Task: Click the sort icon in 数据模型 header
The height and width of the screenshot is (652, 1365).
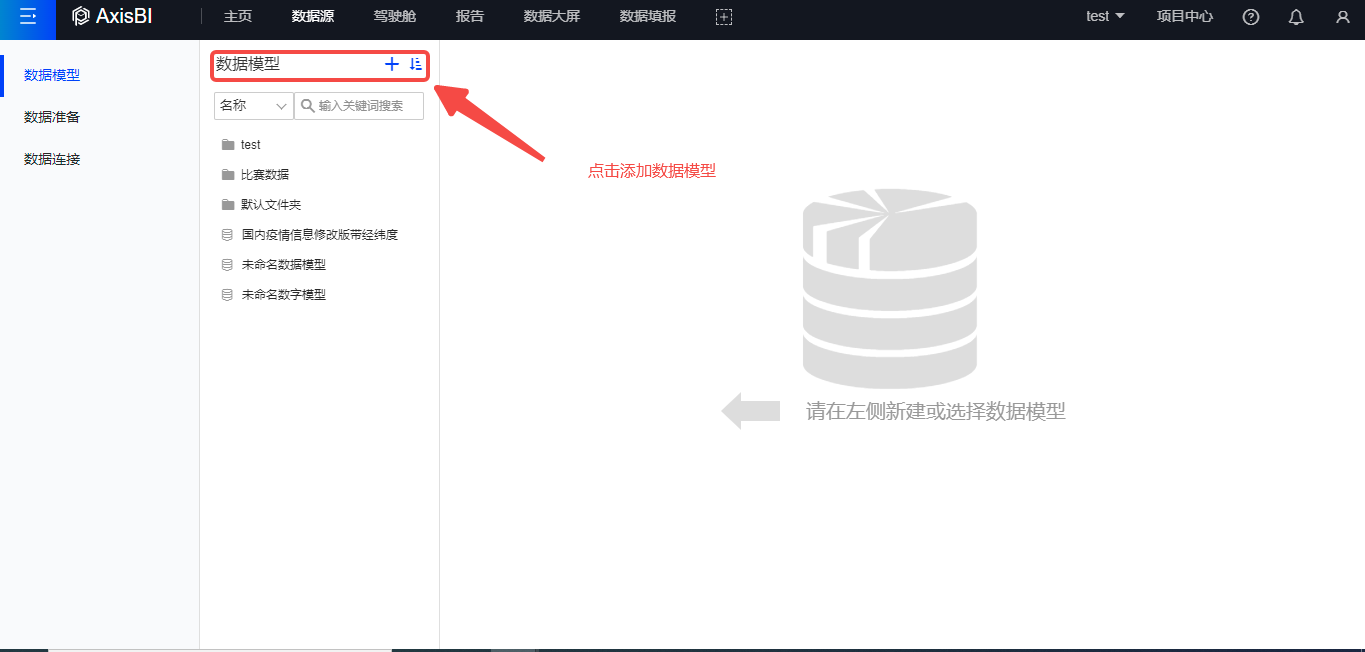Action: click(416, 64)
